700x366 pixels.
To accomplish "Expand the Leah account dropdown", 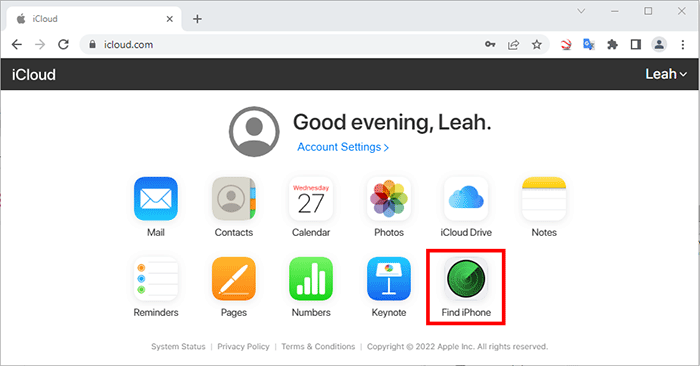I will coord(666,74).
